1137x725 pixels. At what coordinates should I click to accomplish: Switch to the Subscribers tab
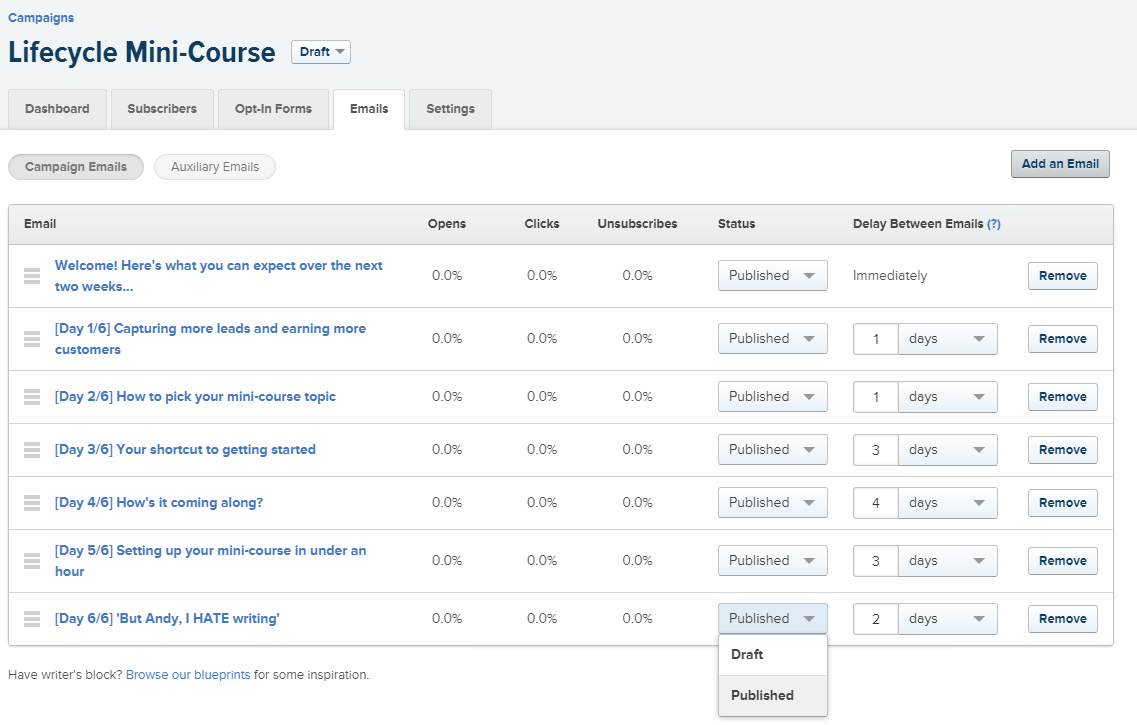(162, 109)
